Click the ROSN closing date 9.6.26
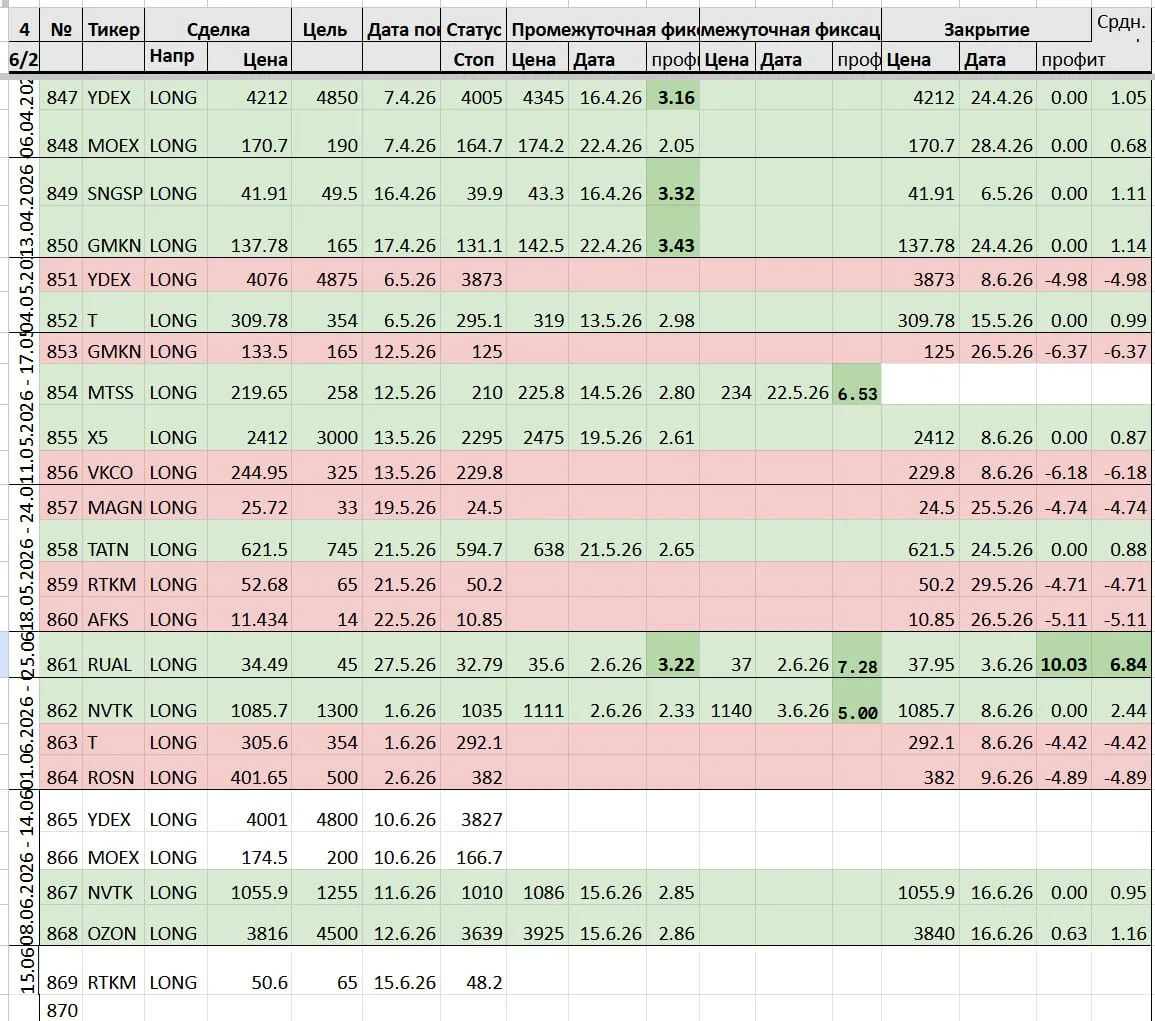The width and height of the screenshot is (1155, 1021). pyautogui.click(x=998, y=776)
